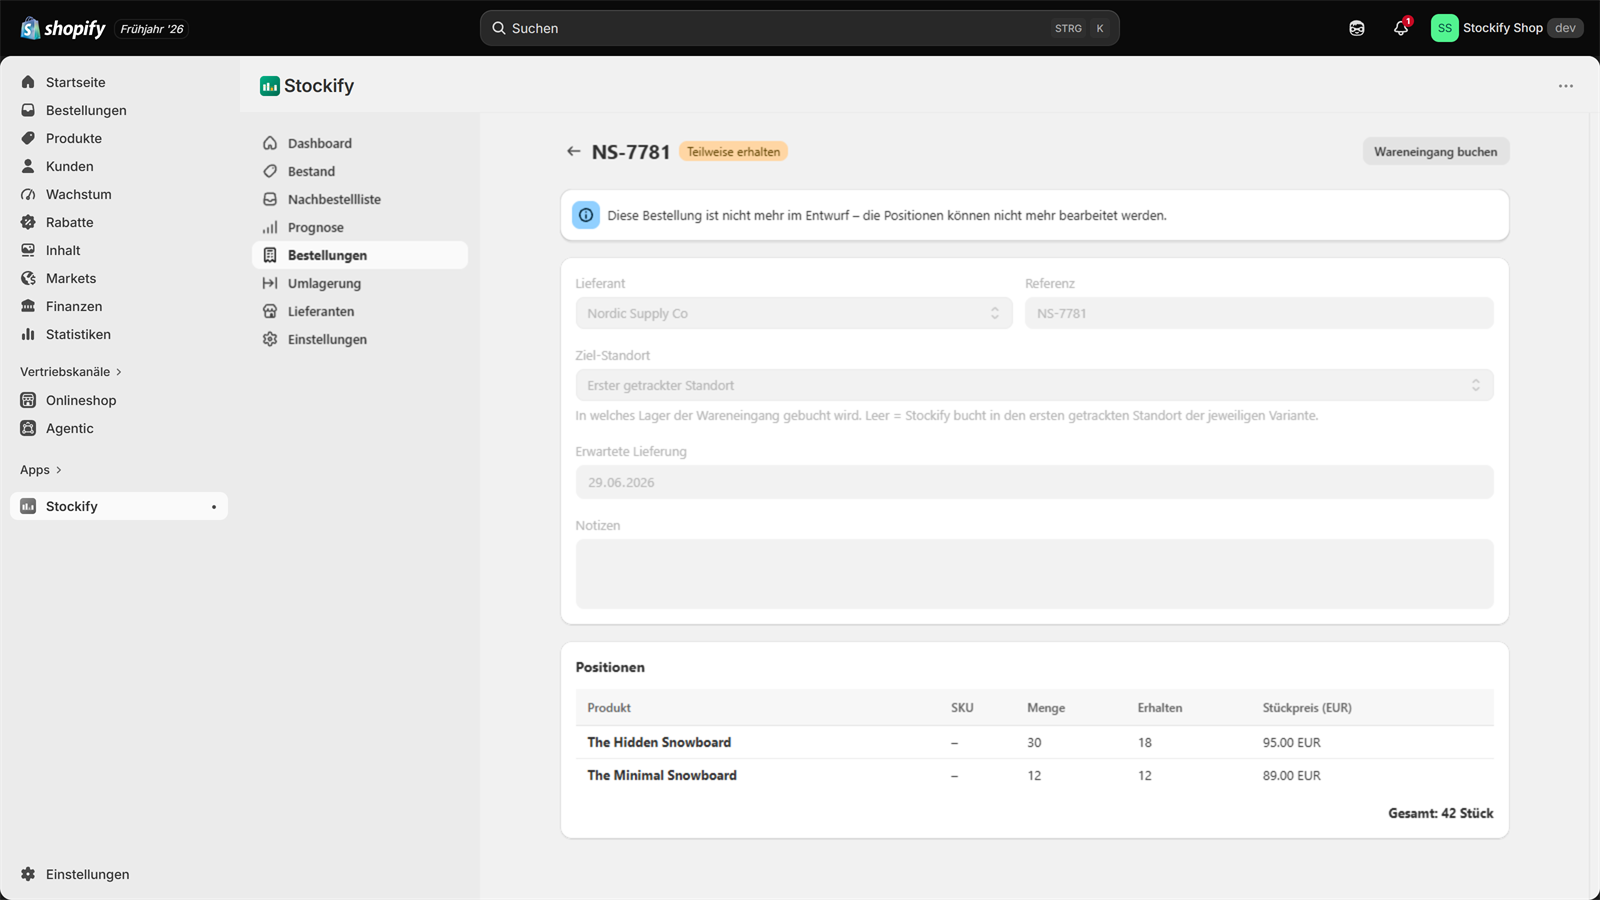The width and height of the screenshot is (1600, 900).
Task: Click the 95.00 EUR unit price
Action: (1291, 742)
